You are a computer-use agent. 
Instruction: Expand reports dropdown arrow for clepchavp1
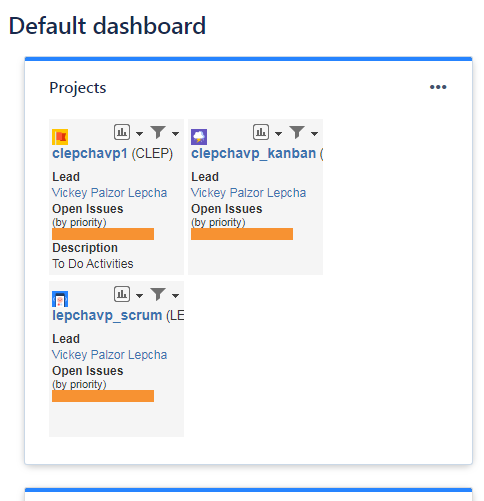(140, 134)
